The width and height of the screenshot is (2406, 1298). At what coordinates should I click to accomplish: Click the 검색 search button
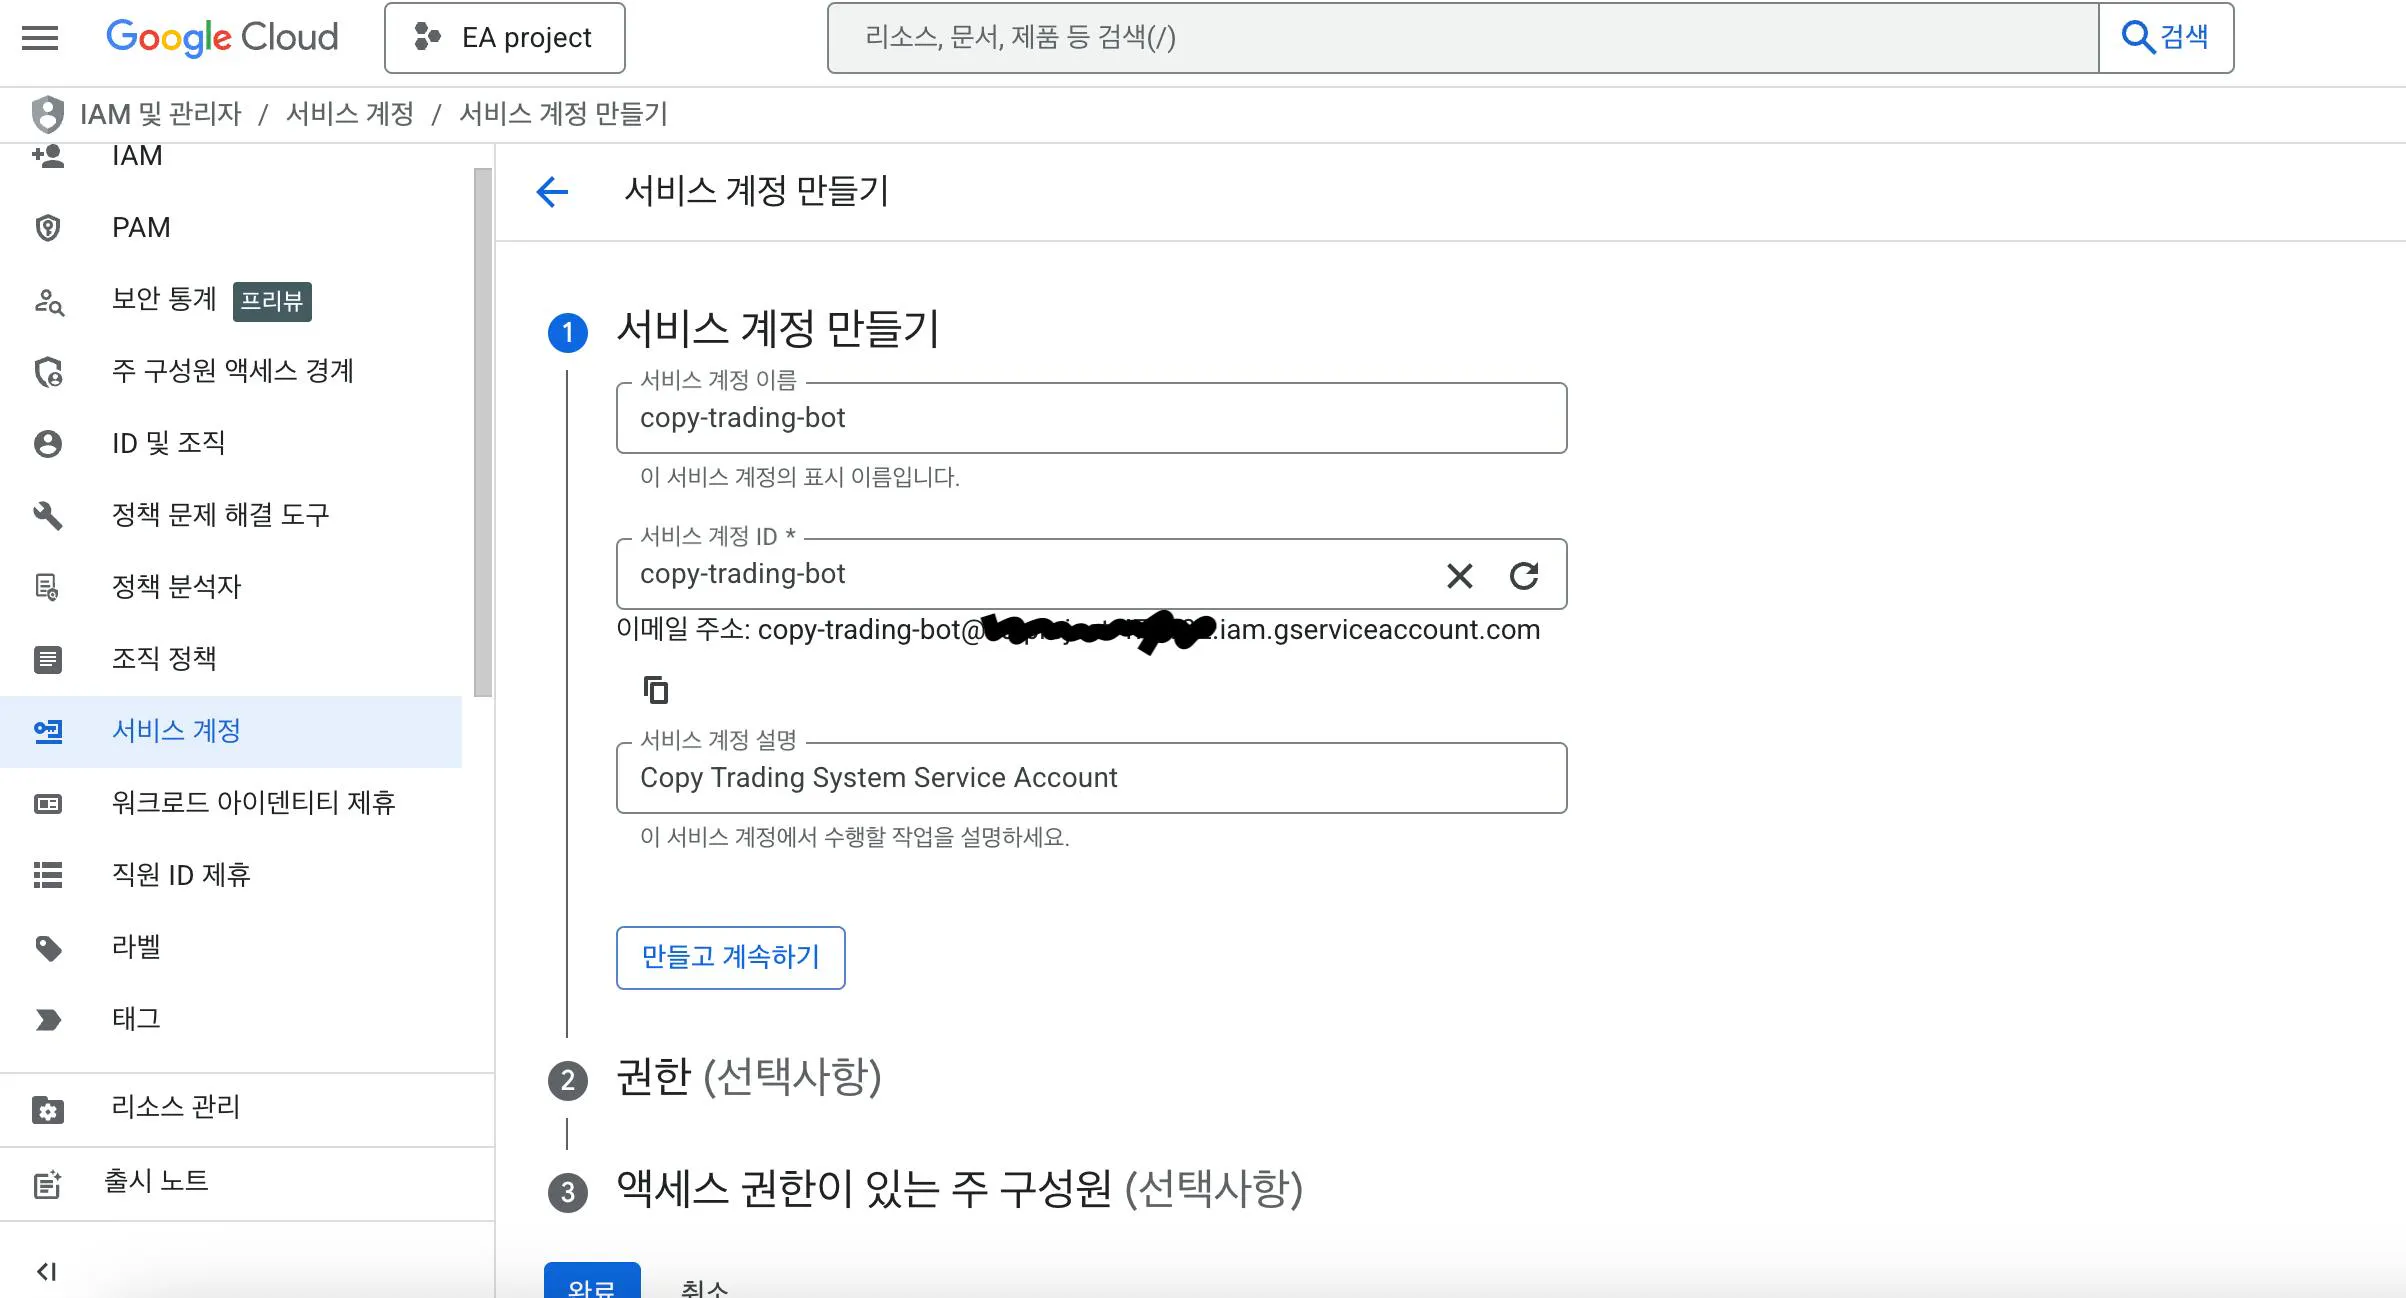pos(2166,37)
